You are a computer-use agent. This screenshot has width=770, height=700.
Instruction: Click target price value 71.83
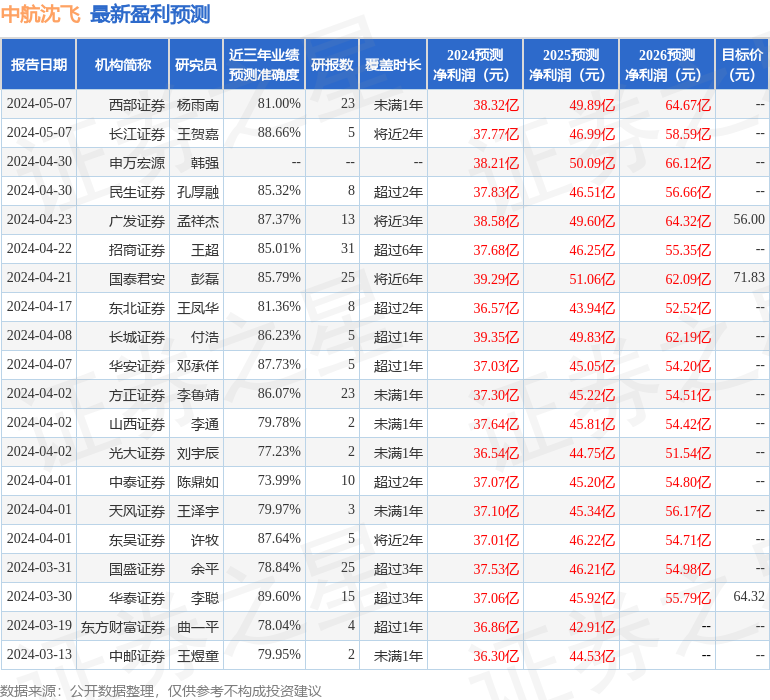click(749, 277)
